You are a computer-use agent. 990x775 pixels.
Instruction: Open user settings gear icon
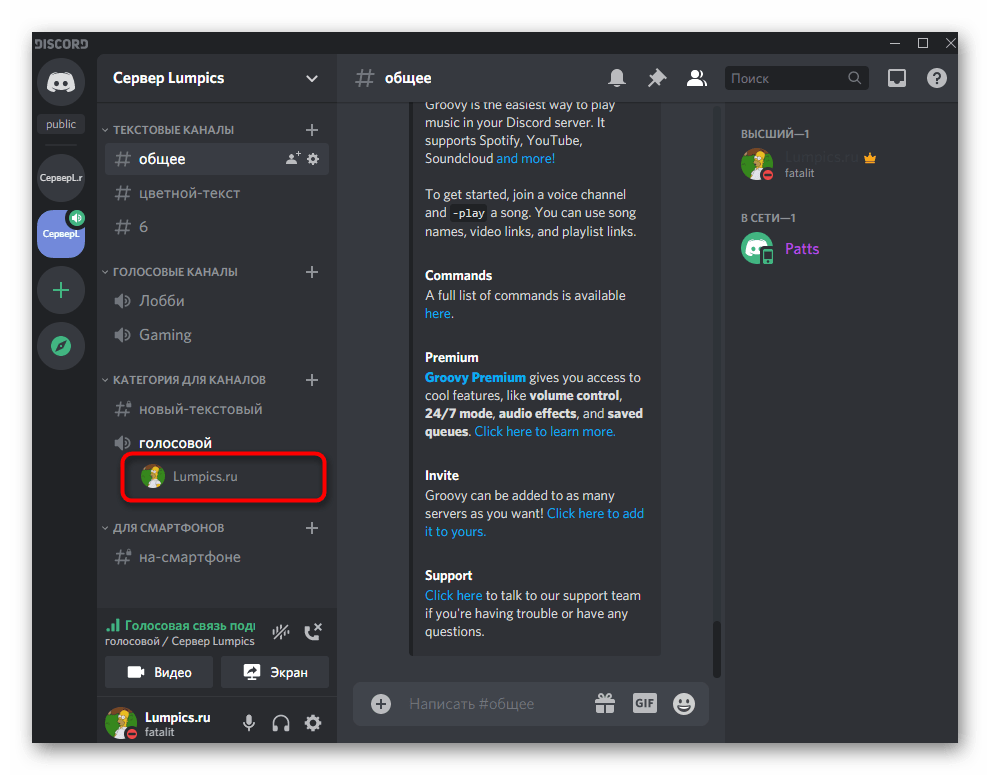[313, 723]
